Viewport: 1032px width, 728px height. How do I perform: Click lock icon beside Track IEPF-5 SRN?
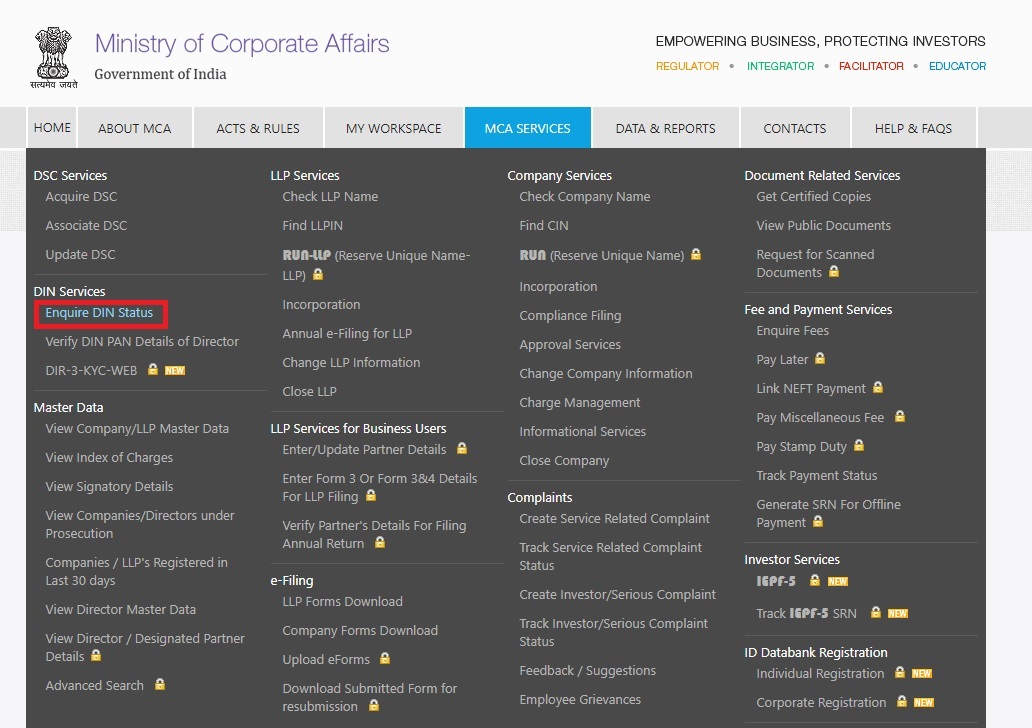876,612
